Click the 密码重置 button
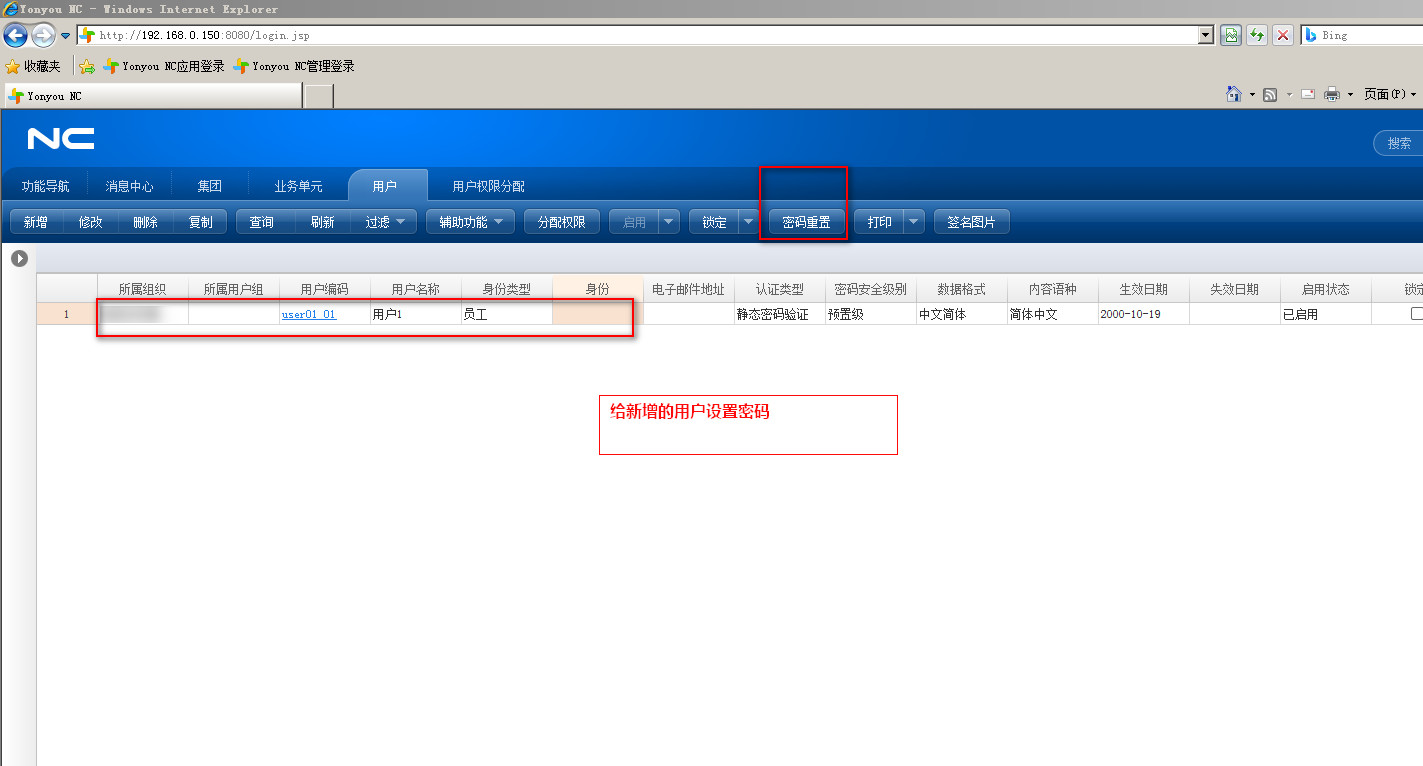The height and width of the screenshot is (766, 1423). (806, 222)
